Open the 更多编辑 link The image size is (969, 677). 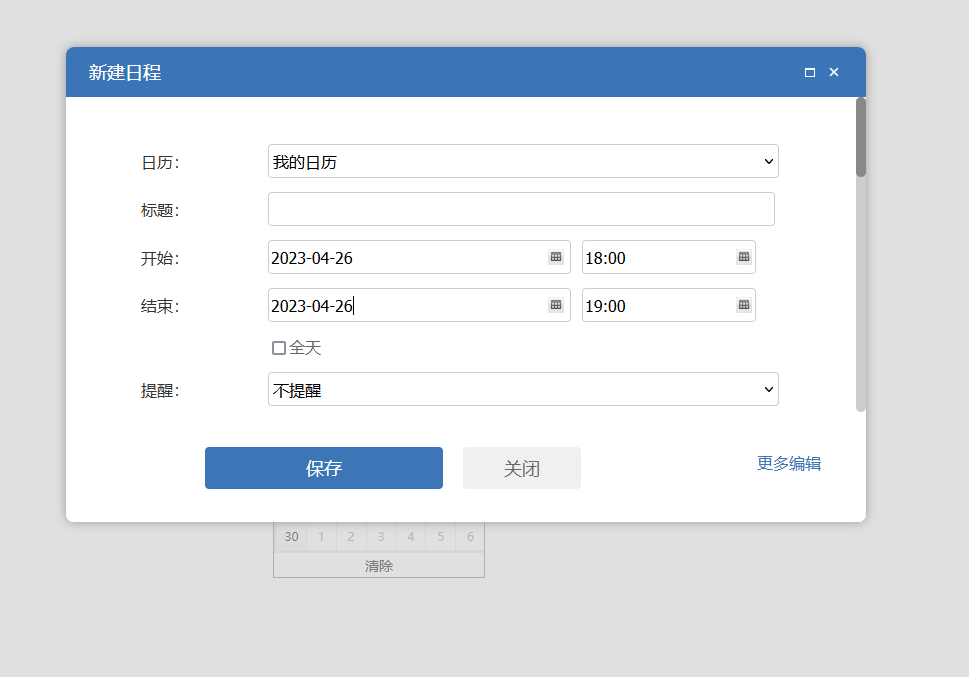(x=789, y=463)
